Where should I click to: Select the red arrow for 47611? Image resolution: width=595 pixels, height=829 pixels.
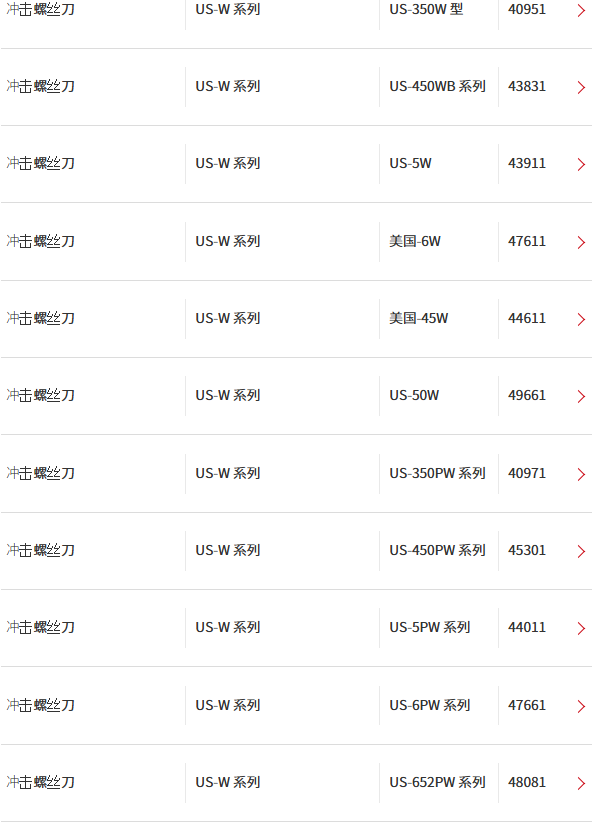click(581, 242)
